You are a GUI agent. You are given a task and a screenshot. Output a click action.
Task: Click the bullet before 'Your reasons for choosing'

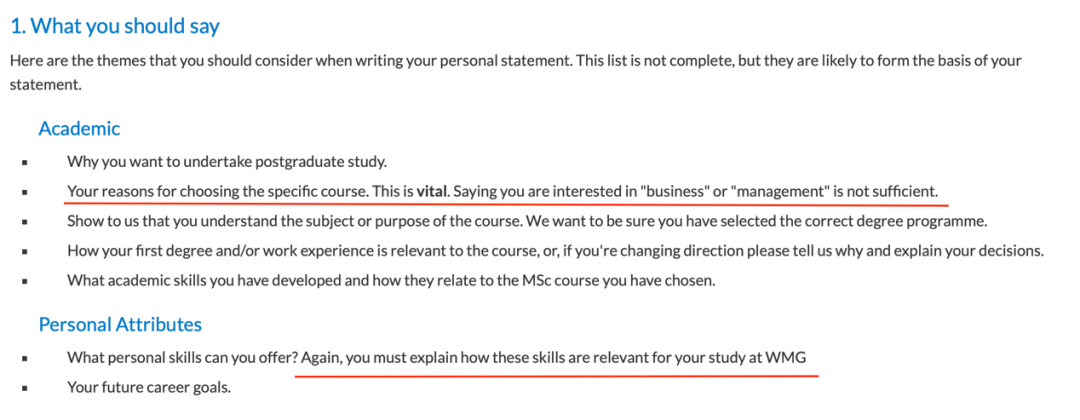(24, 193)
